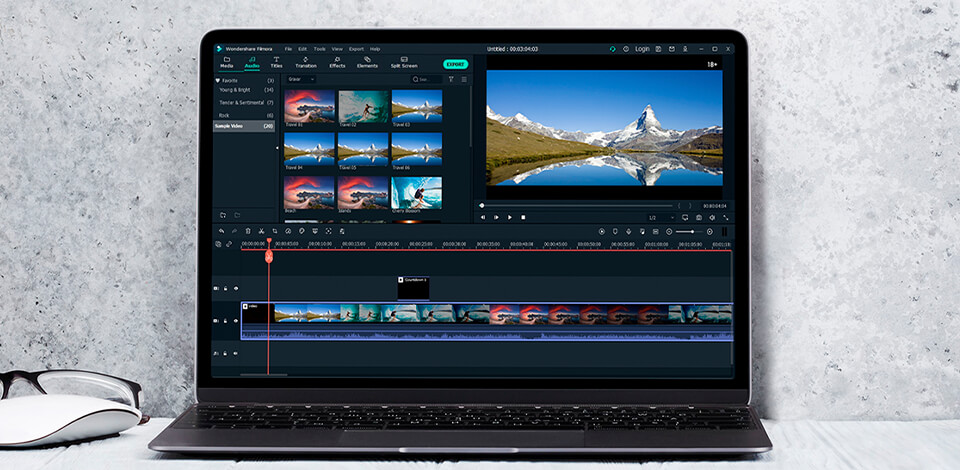The height and width of the screenshot is (470, 960).
Task: Stop the preview playback
Action: 523,217
